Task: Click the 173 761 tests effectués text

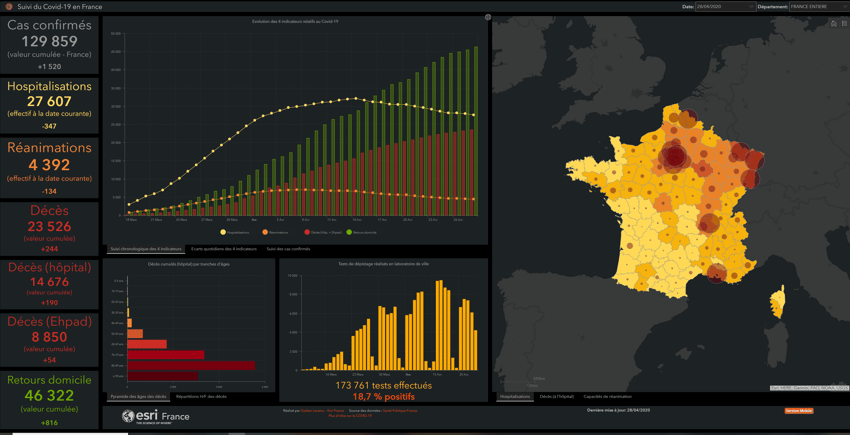Action: coord(383,386)
